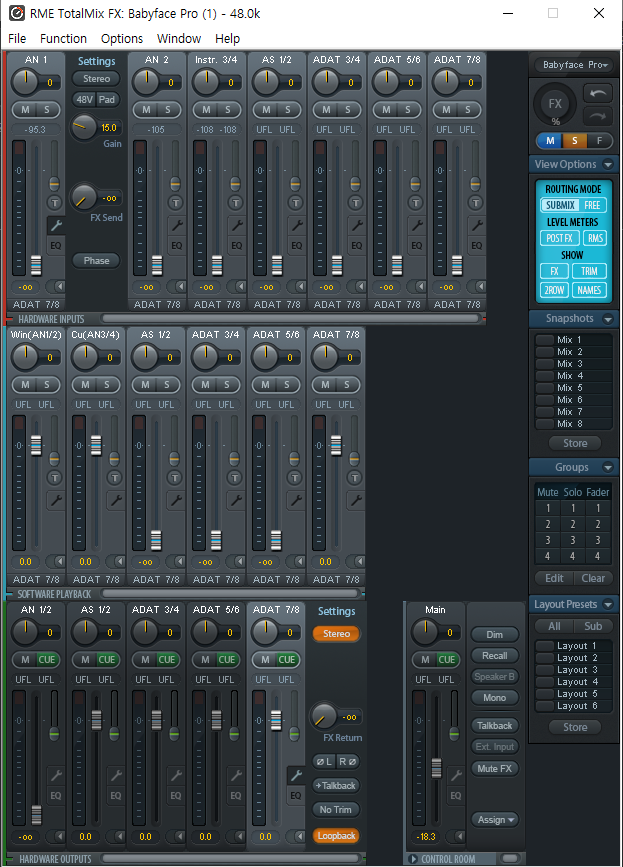Open the Options menu

coord(122,39)
